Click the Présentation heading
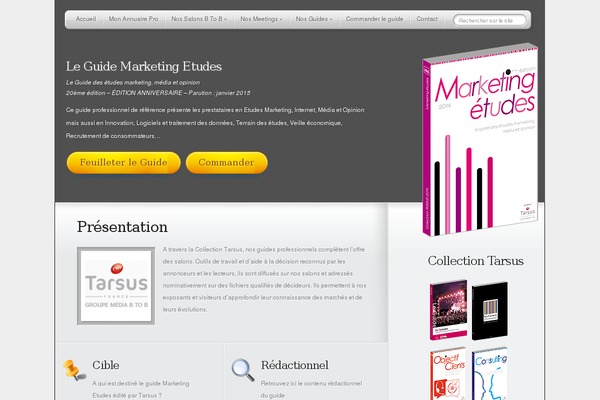 pyautogui.click(x=122, y=227)
